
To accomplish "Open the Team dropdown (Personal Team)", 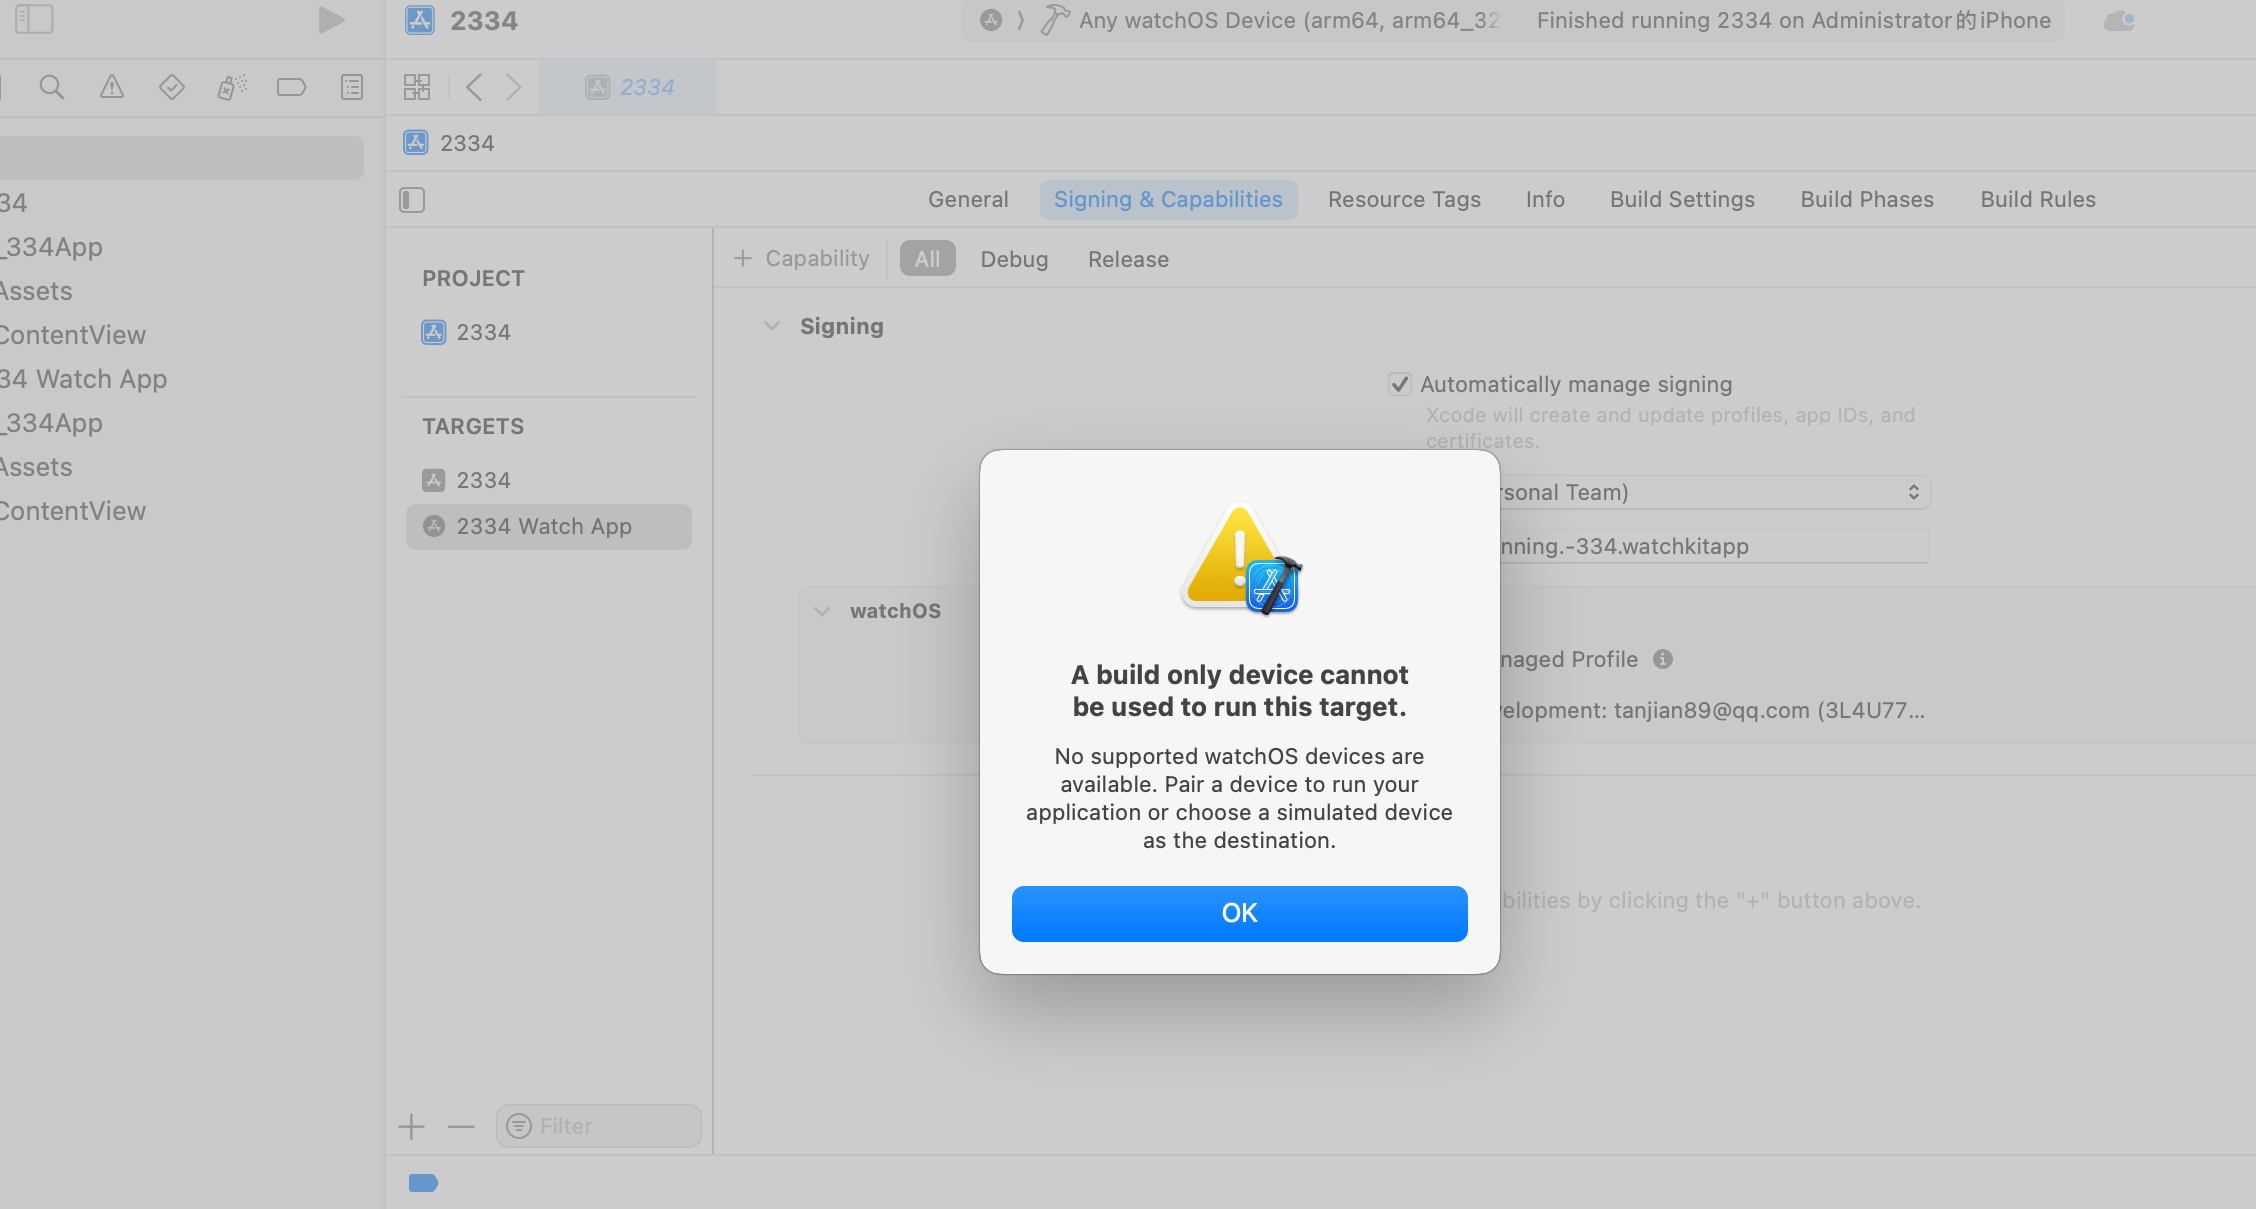I will coord(1715,492).
